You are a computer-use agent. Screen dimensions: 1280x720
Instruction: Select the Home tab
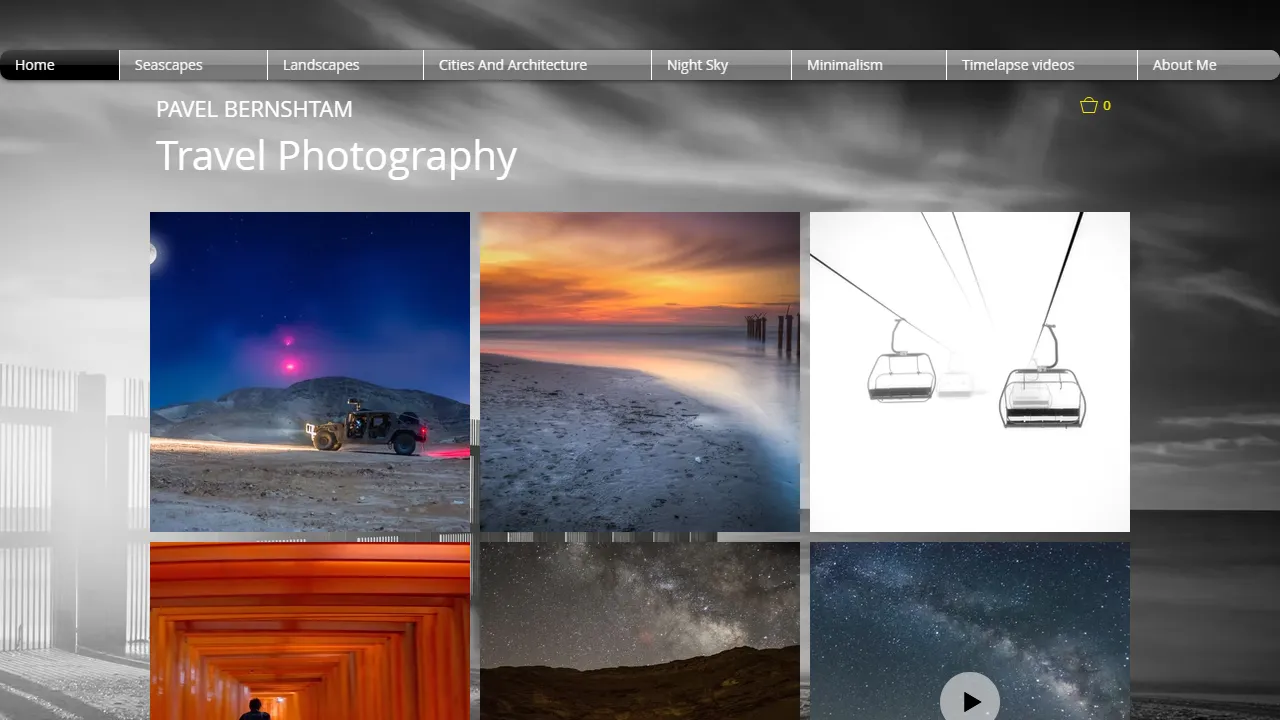35,65
